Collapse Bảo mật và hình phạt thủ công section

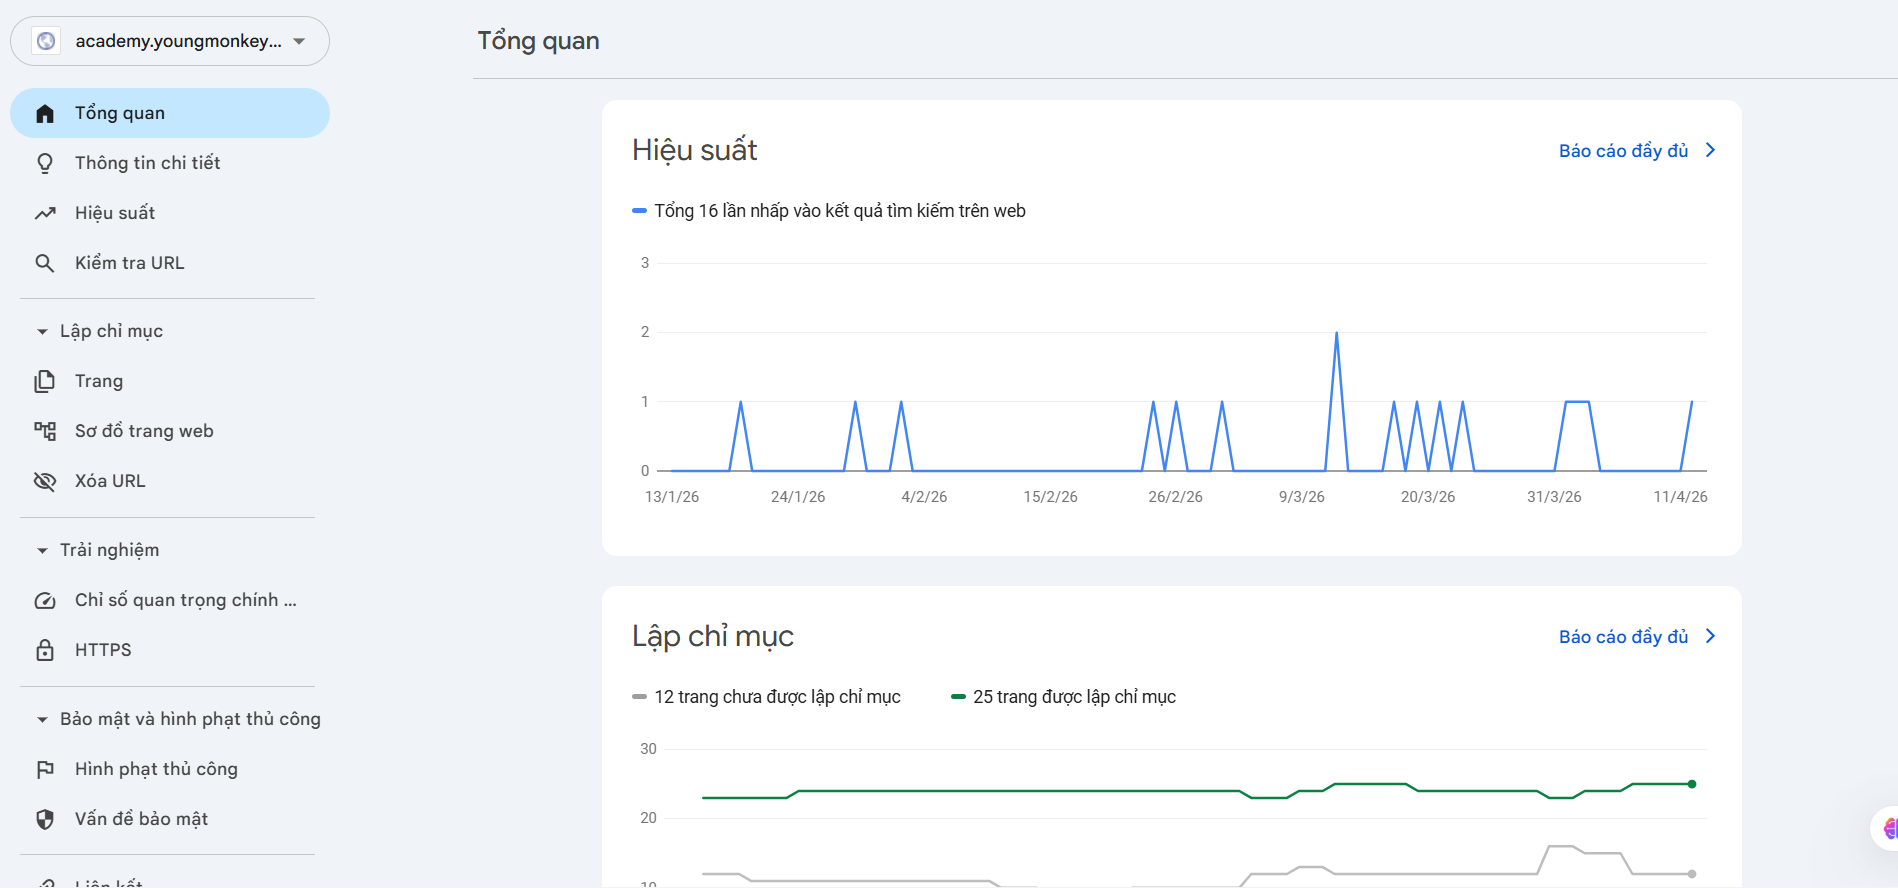point(42,719)
